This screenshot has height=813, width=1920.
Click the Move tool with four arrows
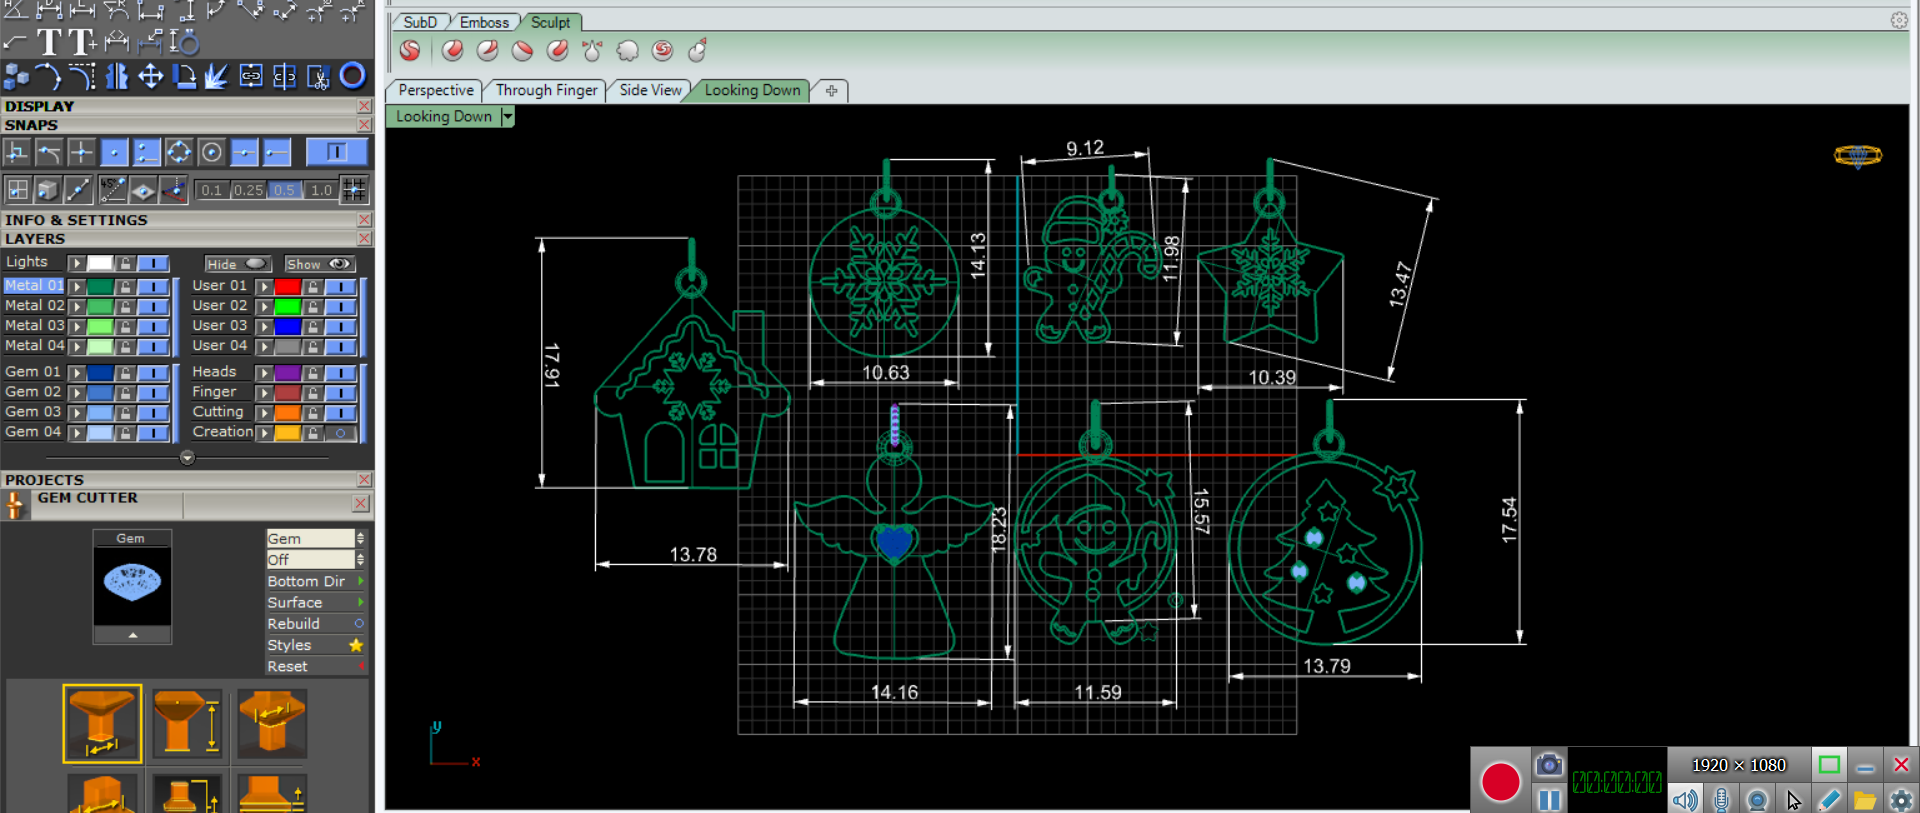click(x=150, y=76)
